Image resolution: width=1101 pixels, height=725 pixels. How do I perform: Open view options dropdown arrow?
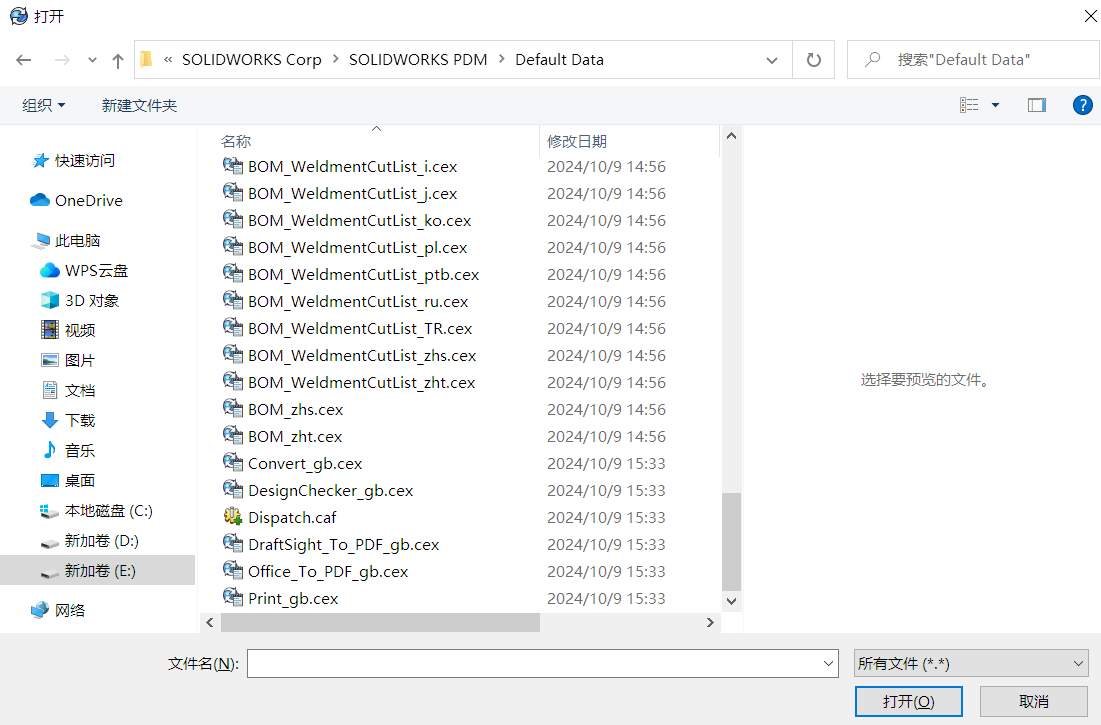[x=995, y=105]
